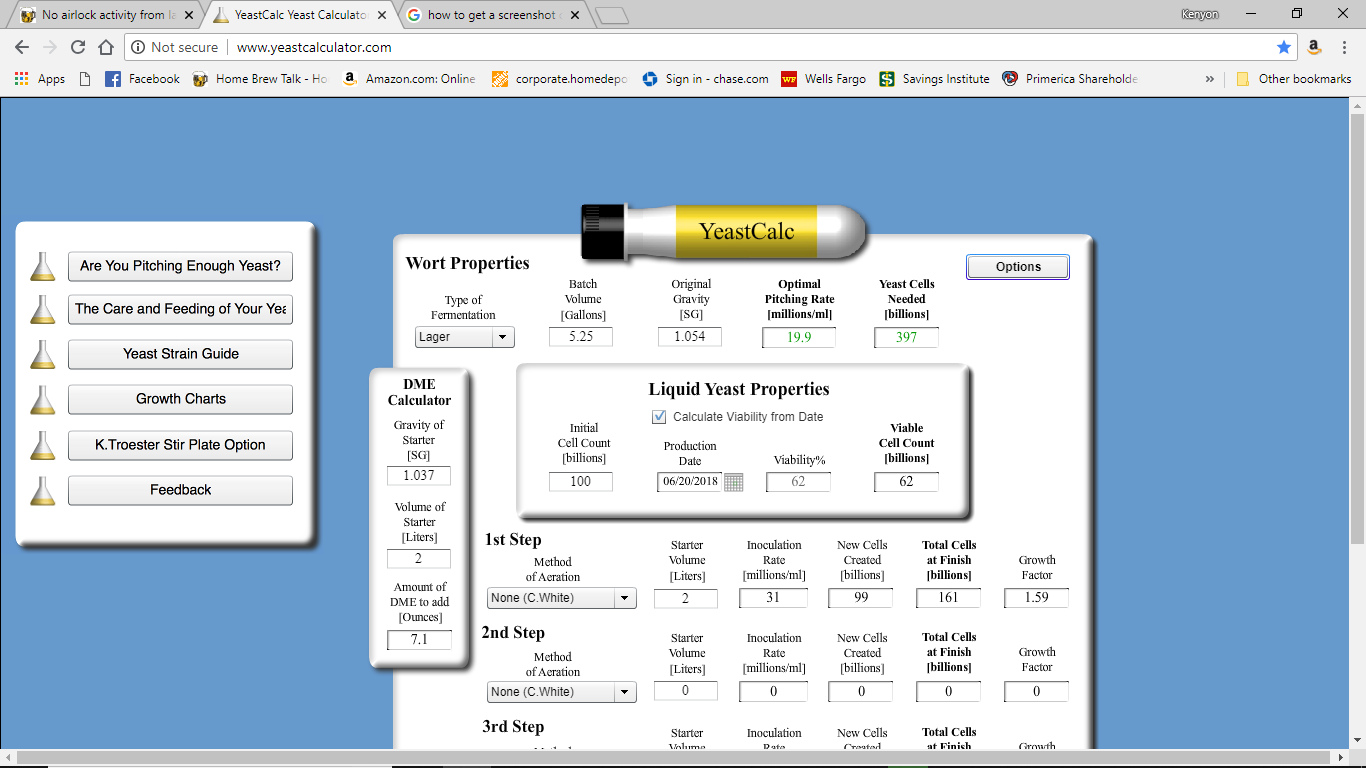Click the YeastCalc vial logo
This screenshot has height=768, width=1366.
coord(724,231)
